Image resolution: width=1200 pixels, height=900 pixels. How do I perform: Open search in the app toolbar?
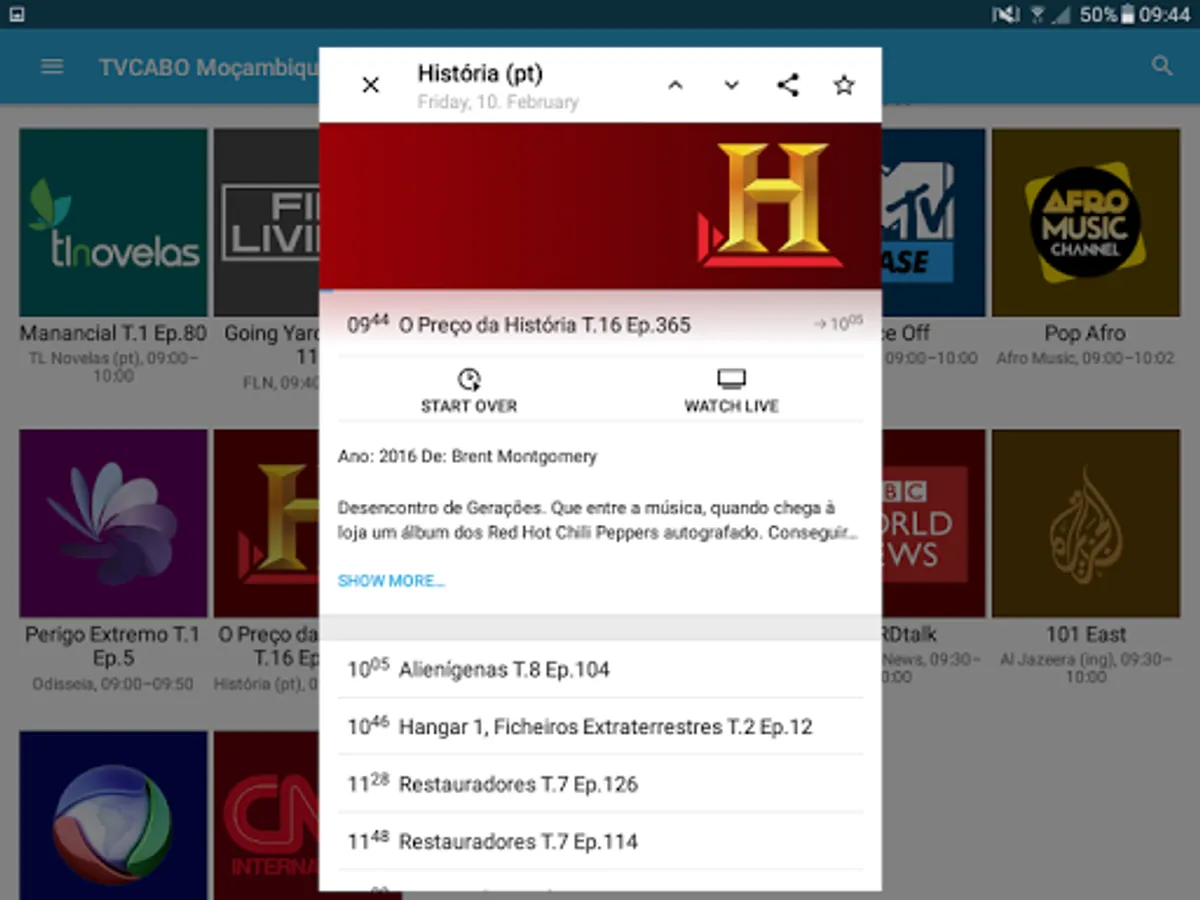[x=1162, y=67]
